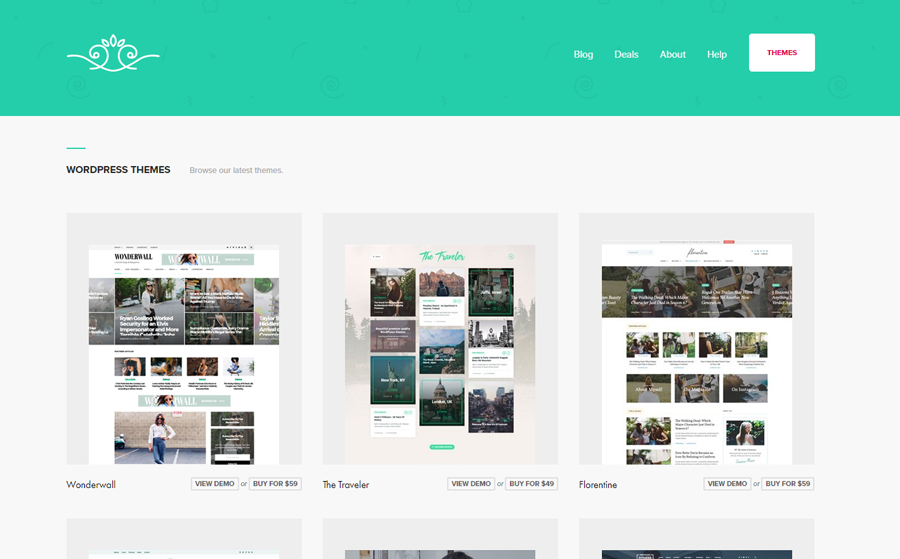
Task: Select Help in the top navigation
Action: [716, 54]
